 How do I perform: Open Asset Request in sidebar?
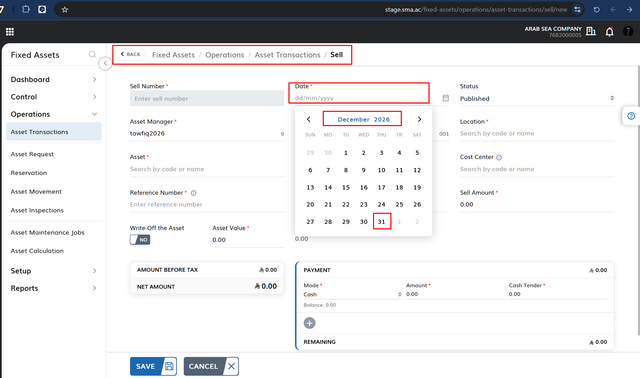pyautogui.click(x=32, y=154)
